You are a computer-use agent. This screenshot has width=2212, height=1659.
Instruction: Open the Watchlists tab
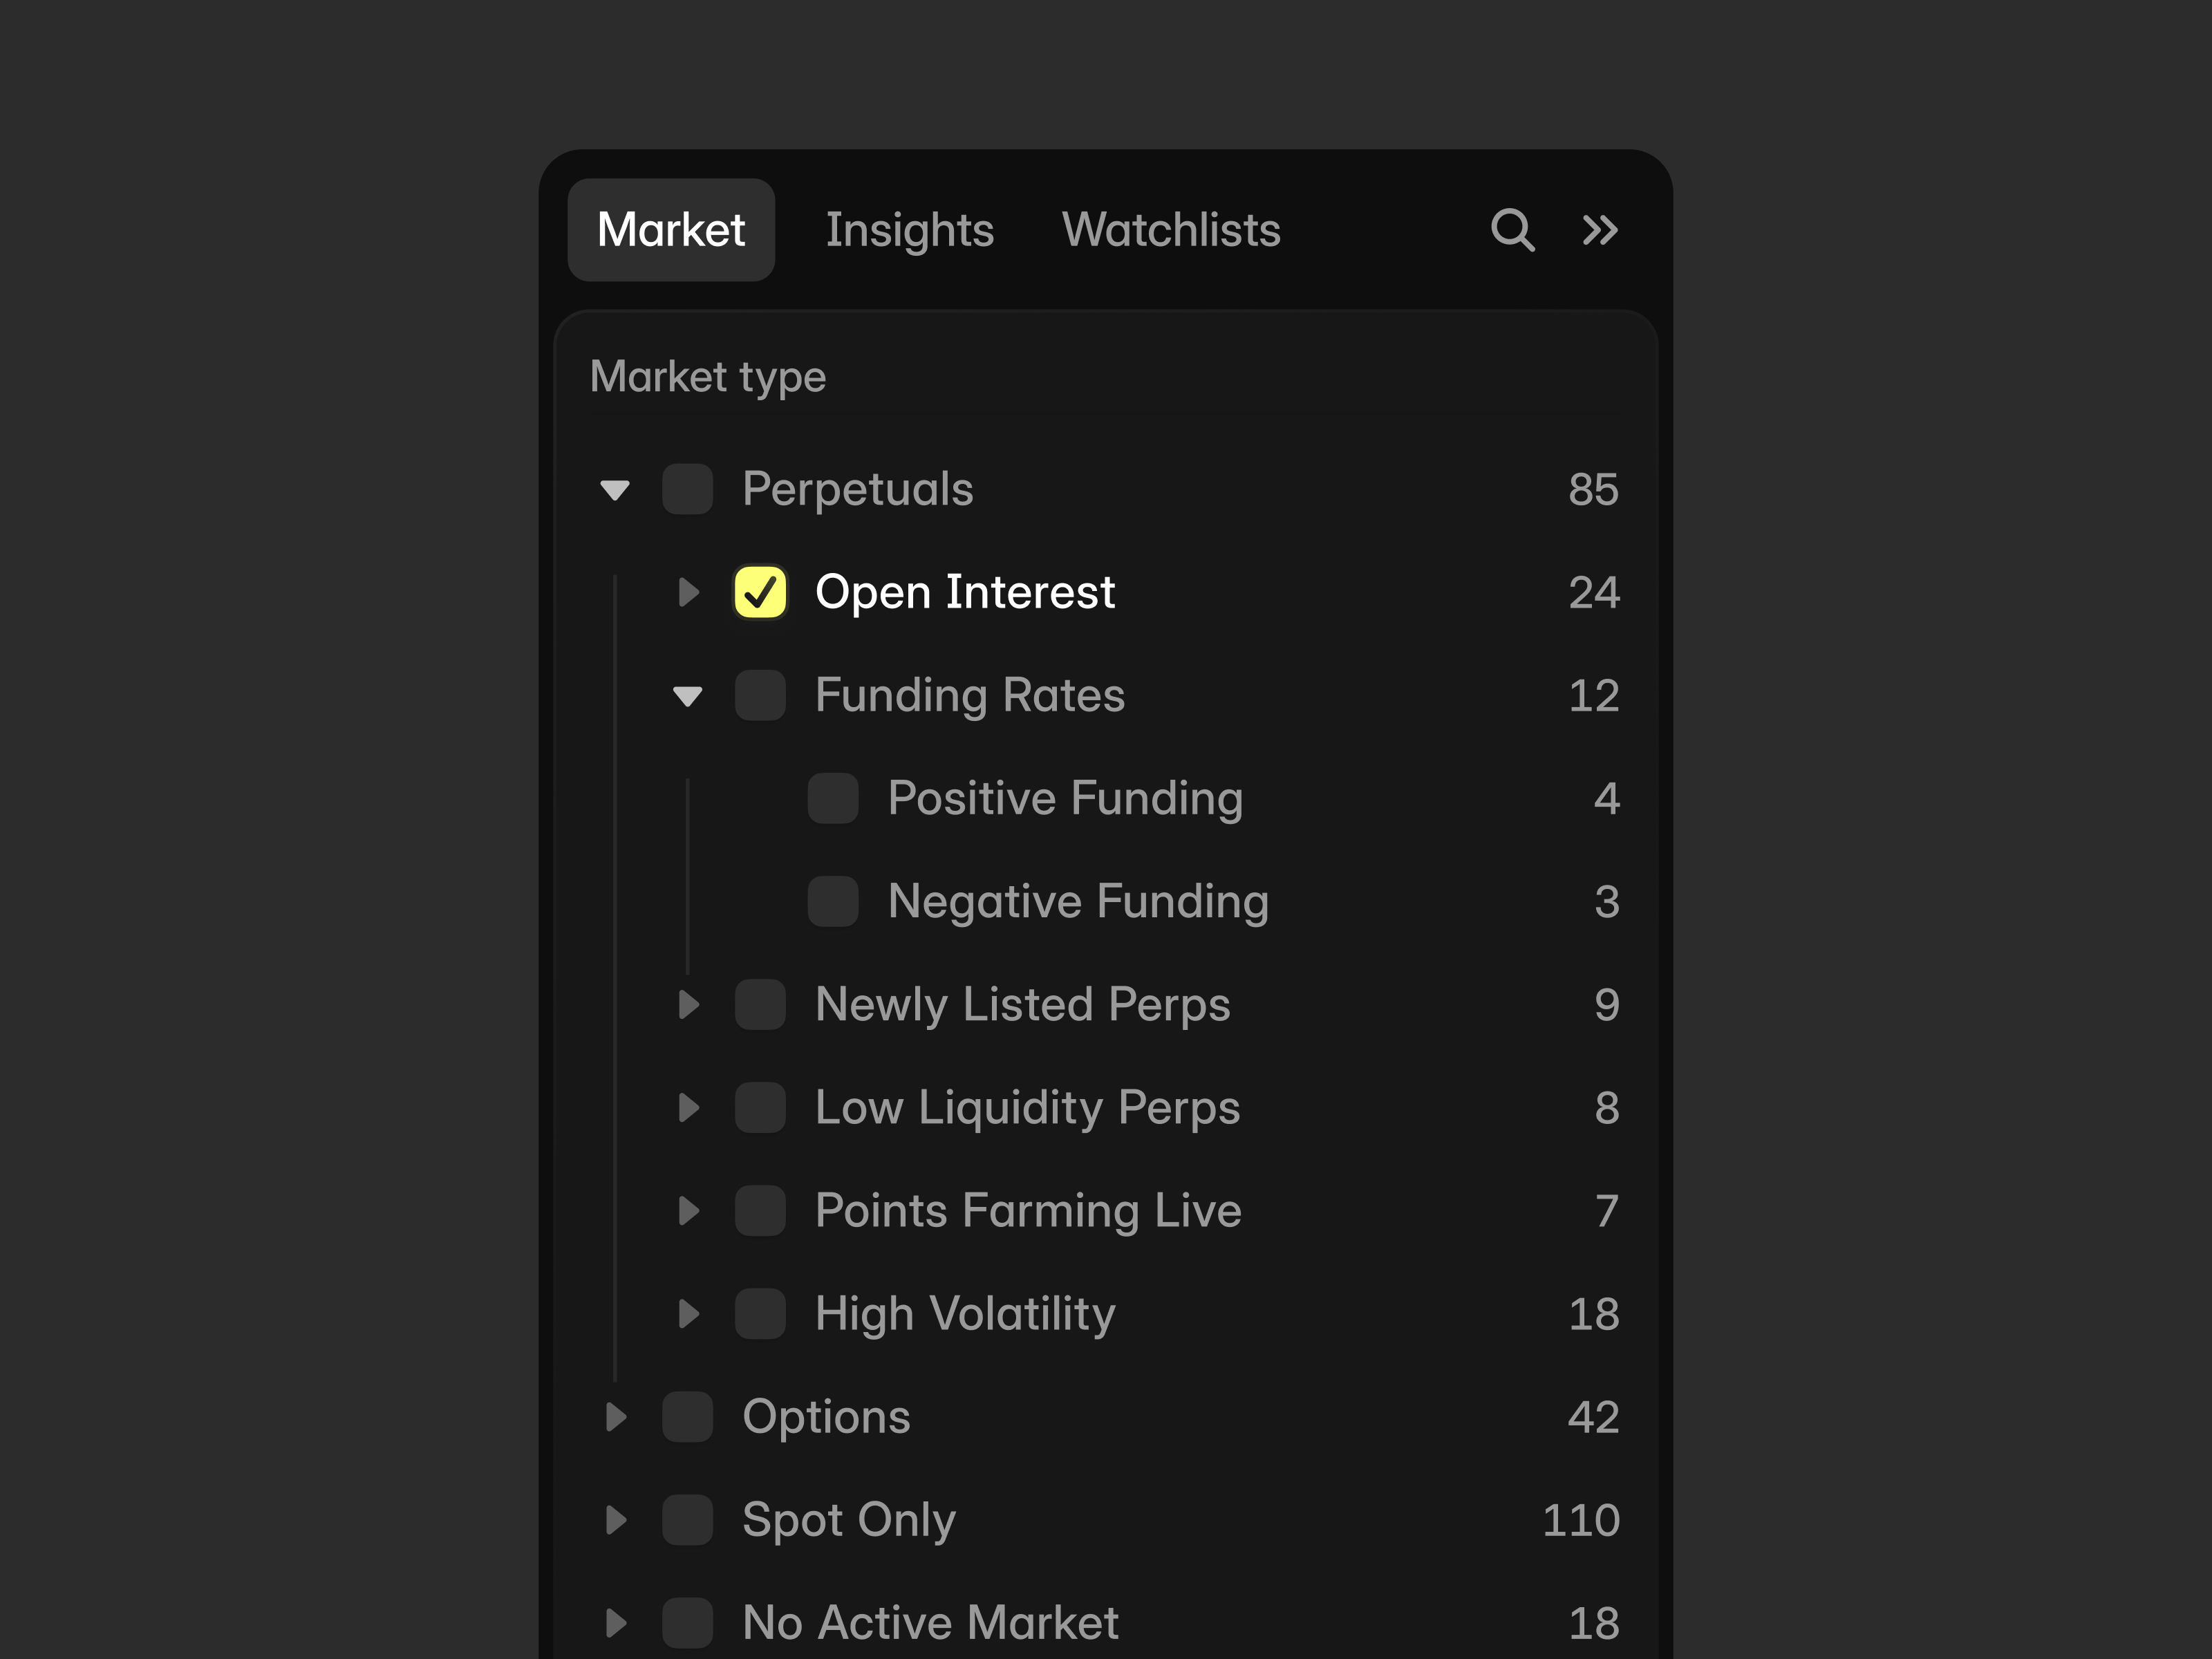tap(1170, 230)
